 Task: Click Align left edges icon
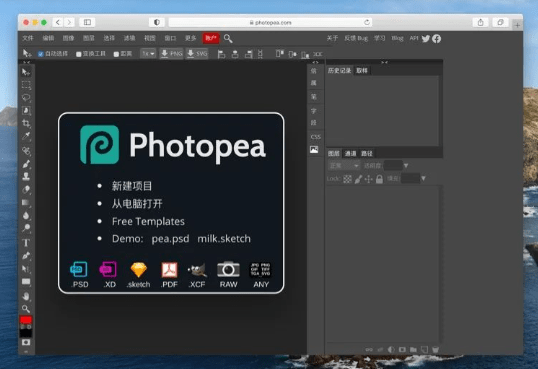tap(222, 54)
